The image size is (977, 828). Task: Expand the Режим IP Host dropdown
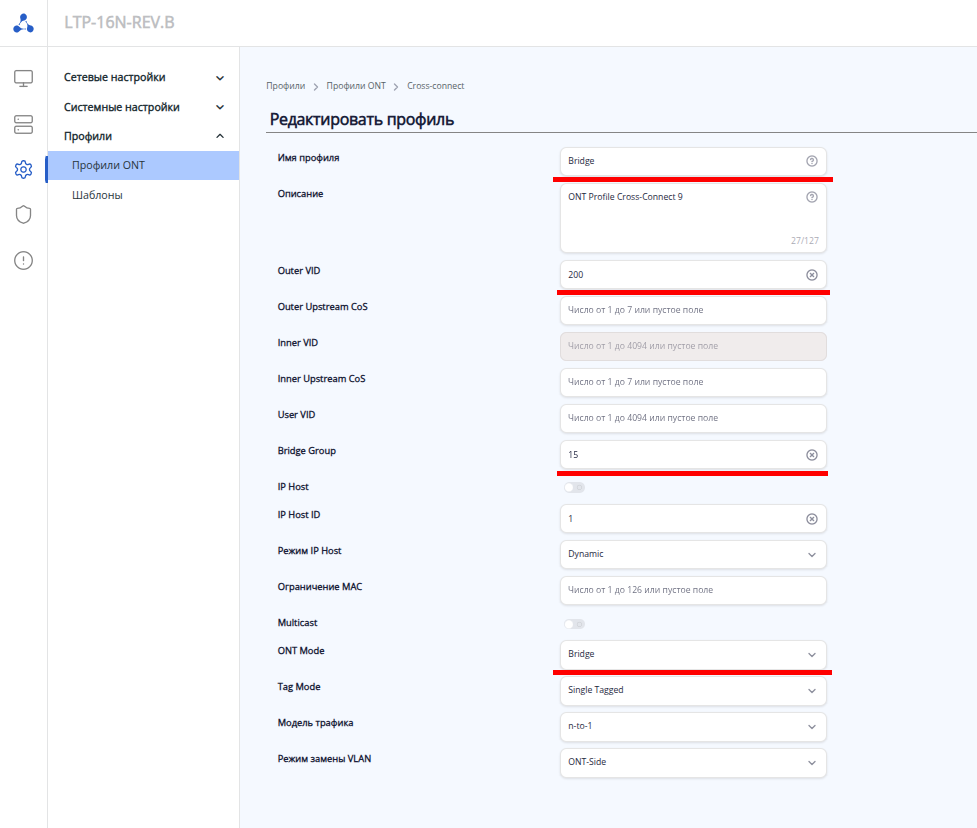tap(693, 554)
